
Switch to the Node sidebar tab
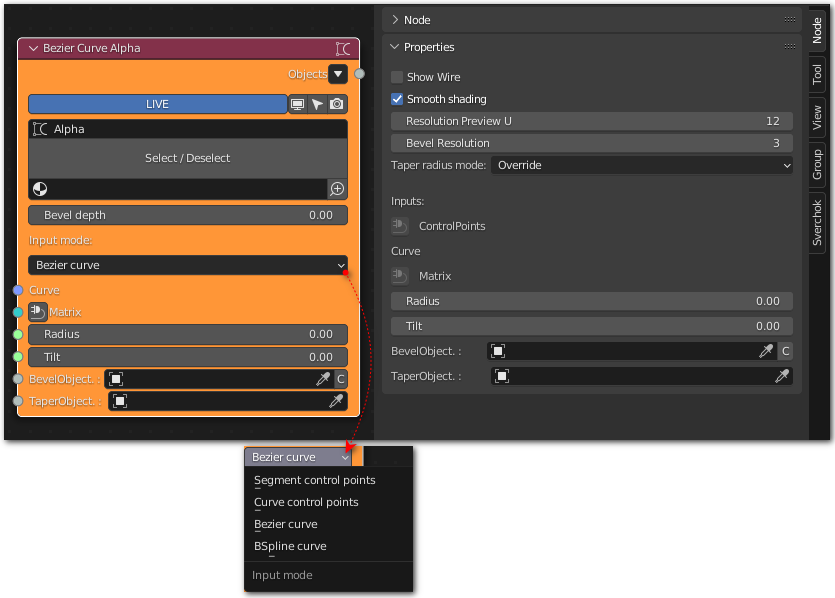click(x=817, y=30)
